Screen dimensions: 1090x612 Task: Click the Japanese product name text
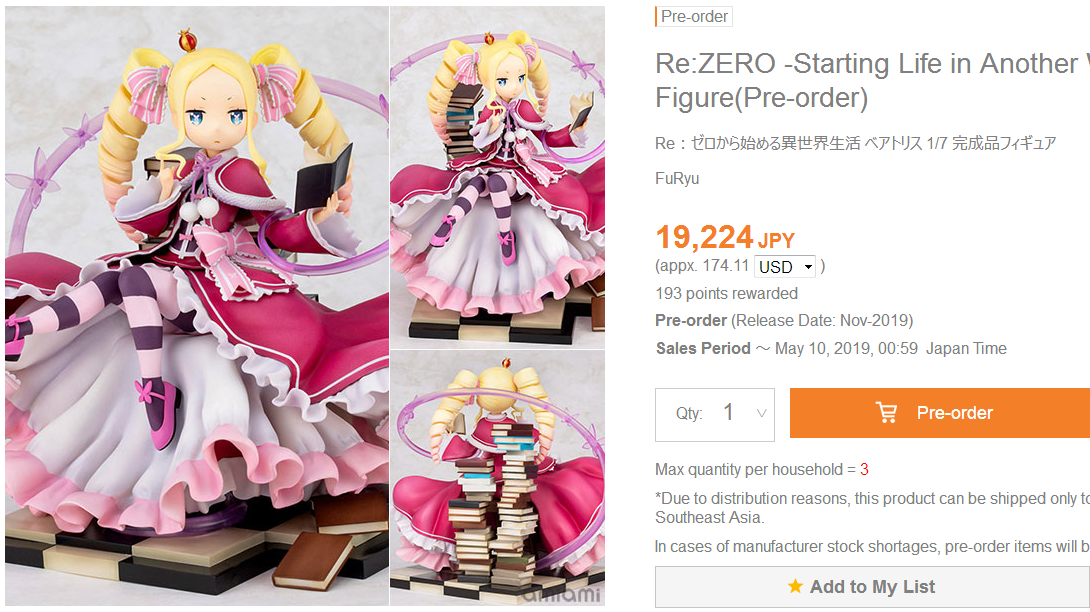pos(855,143)
